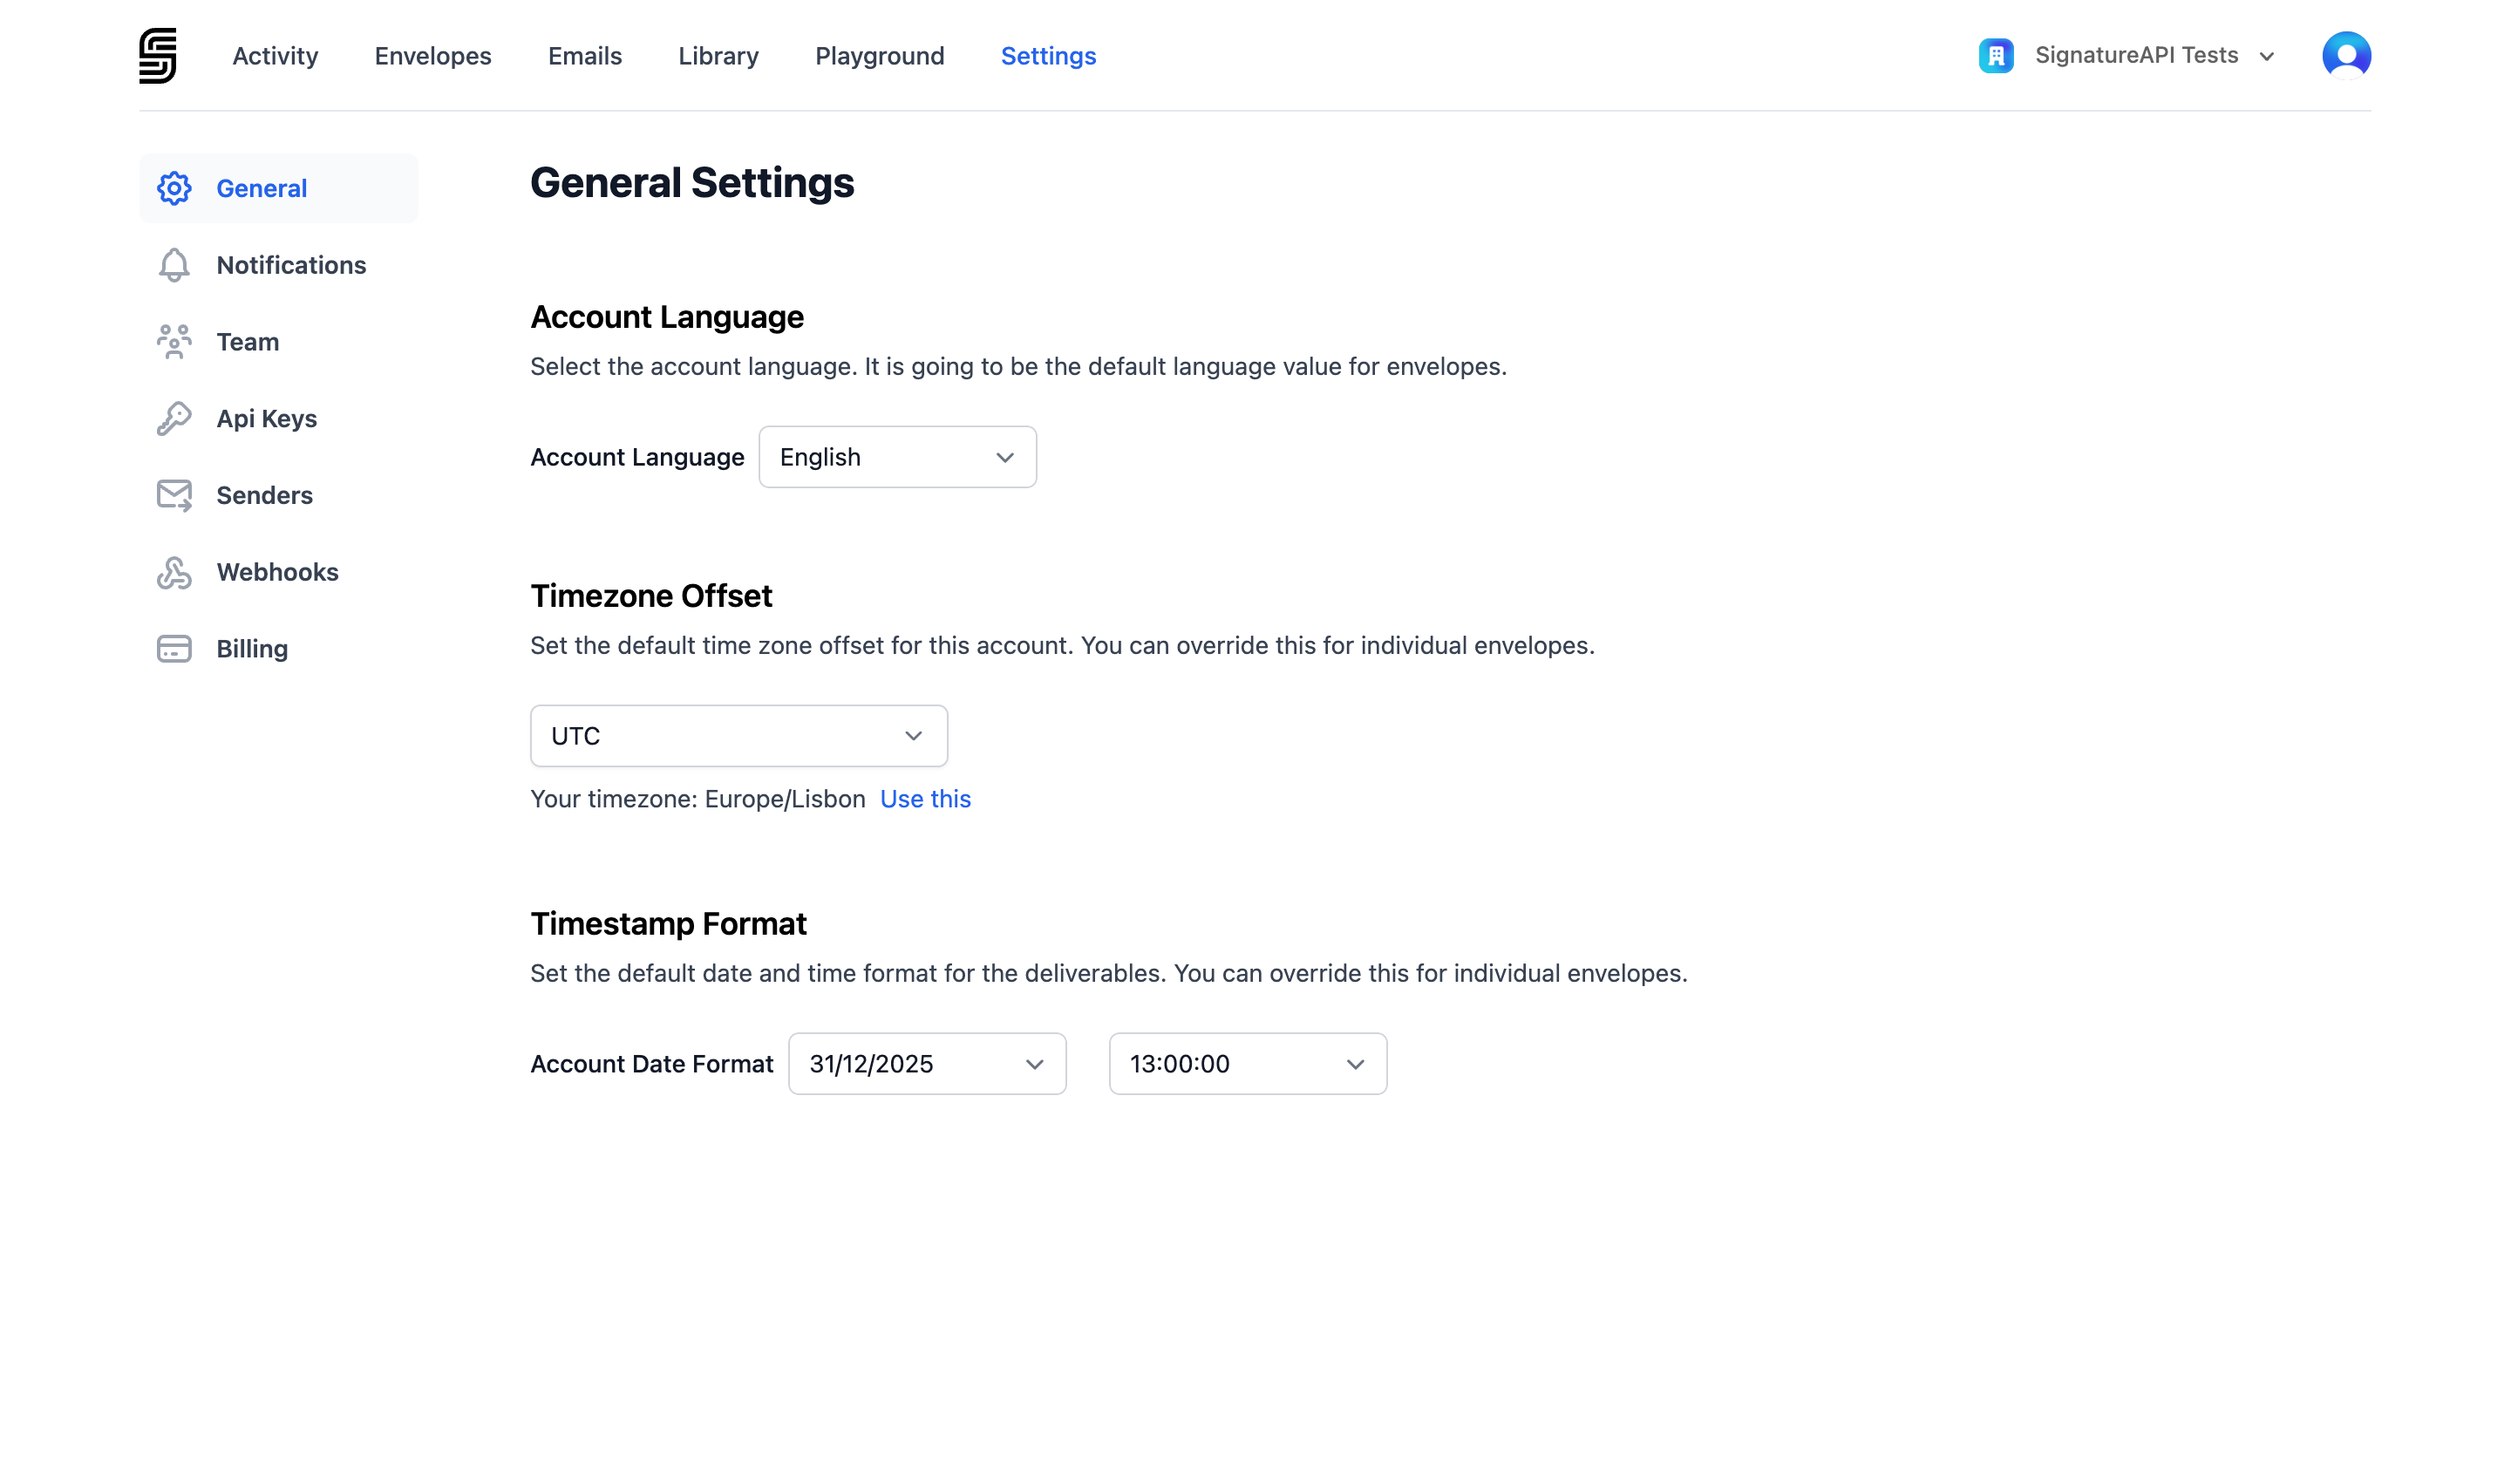This screenshot has width=2511, height=1484.
Task: Open the envelope icon beside Senders
Action: (174, 495)
